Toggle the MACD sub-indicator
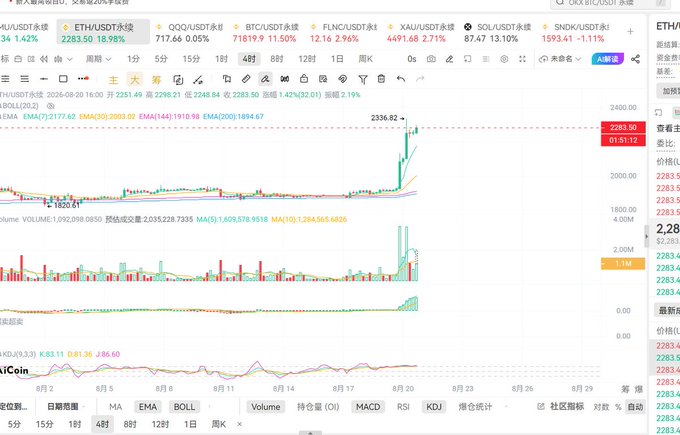The image size is (680, 435). [x=368, y=407]
